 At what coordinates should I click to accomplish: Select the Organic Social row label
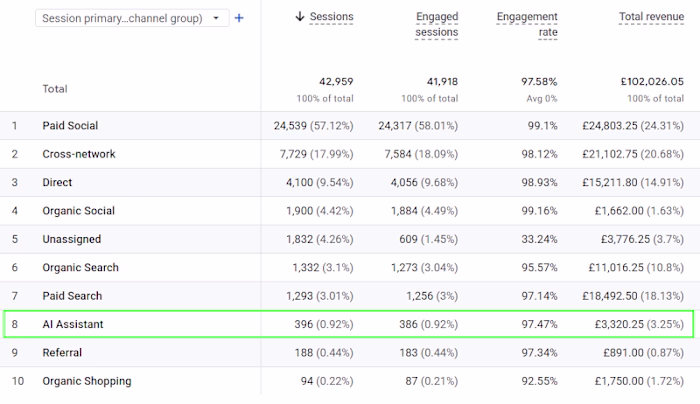click(x=79, y=211)
